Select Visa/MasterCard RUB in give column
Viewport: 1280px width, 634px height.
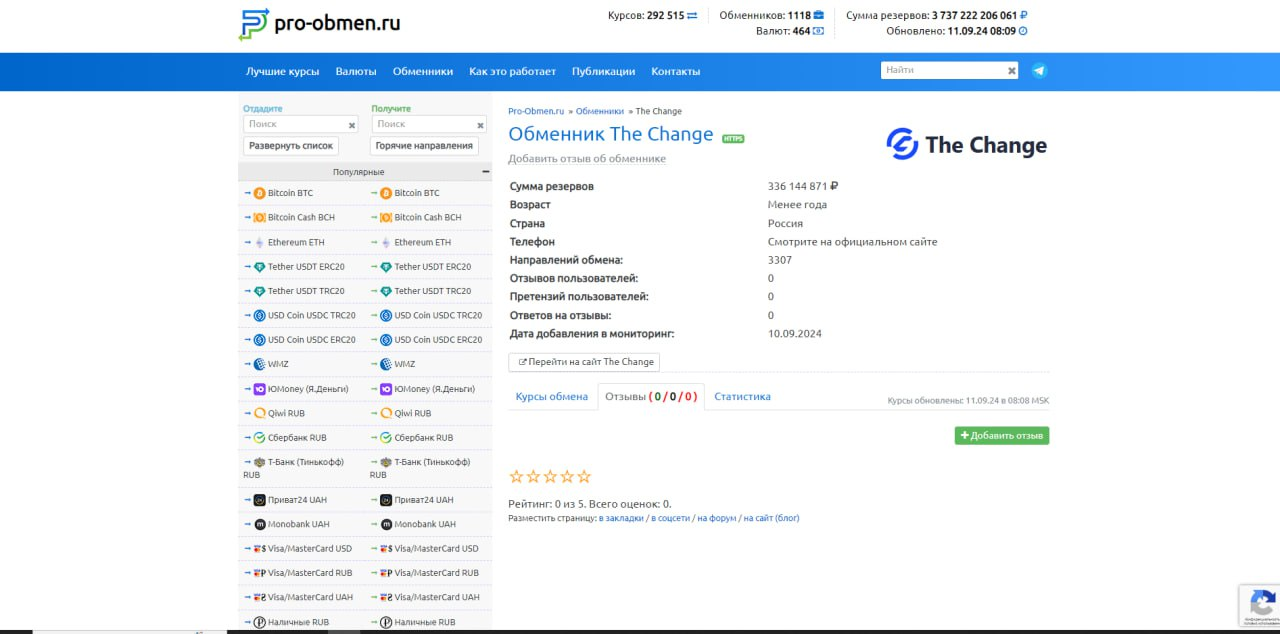point(310,573)
